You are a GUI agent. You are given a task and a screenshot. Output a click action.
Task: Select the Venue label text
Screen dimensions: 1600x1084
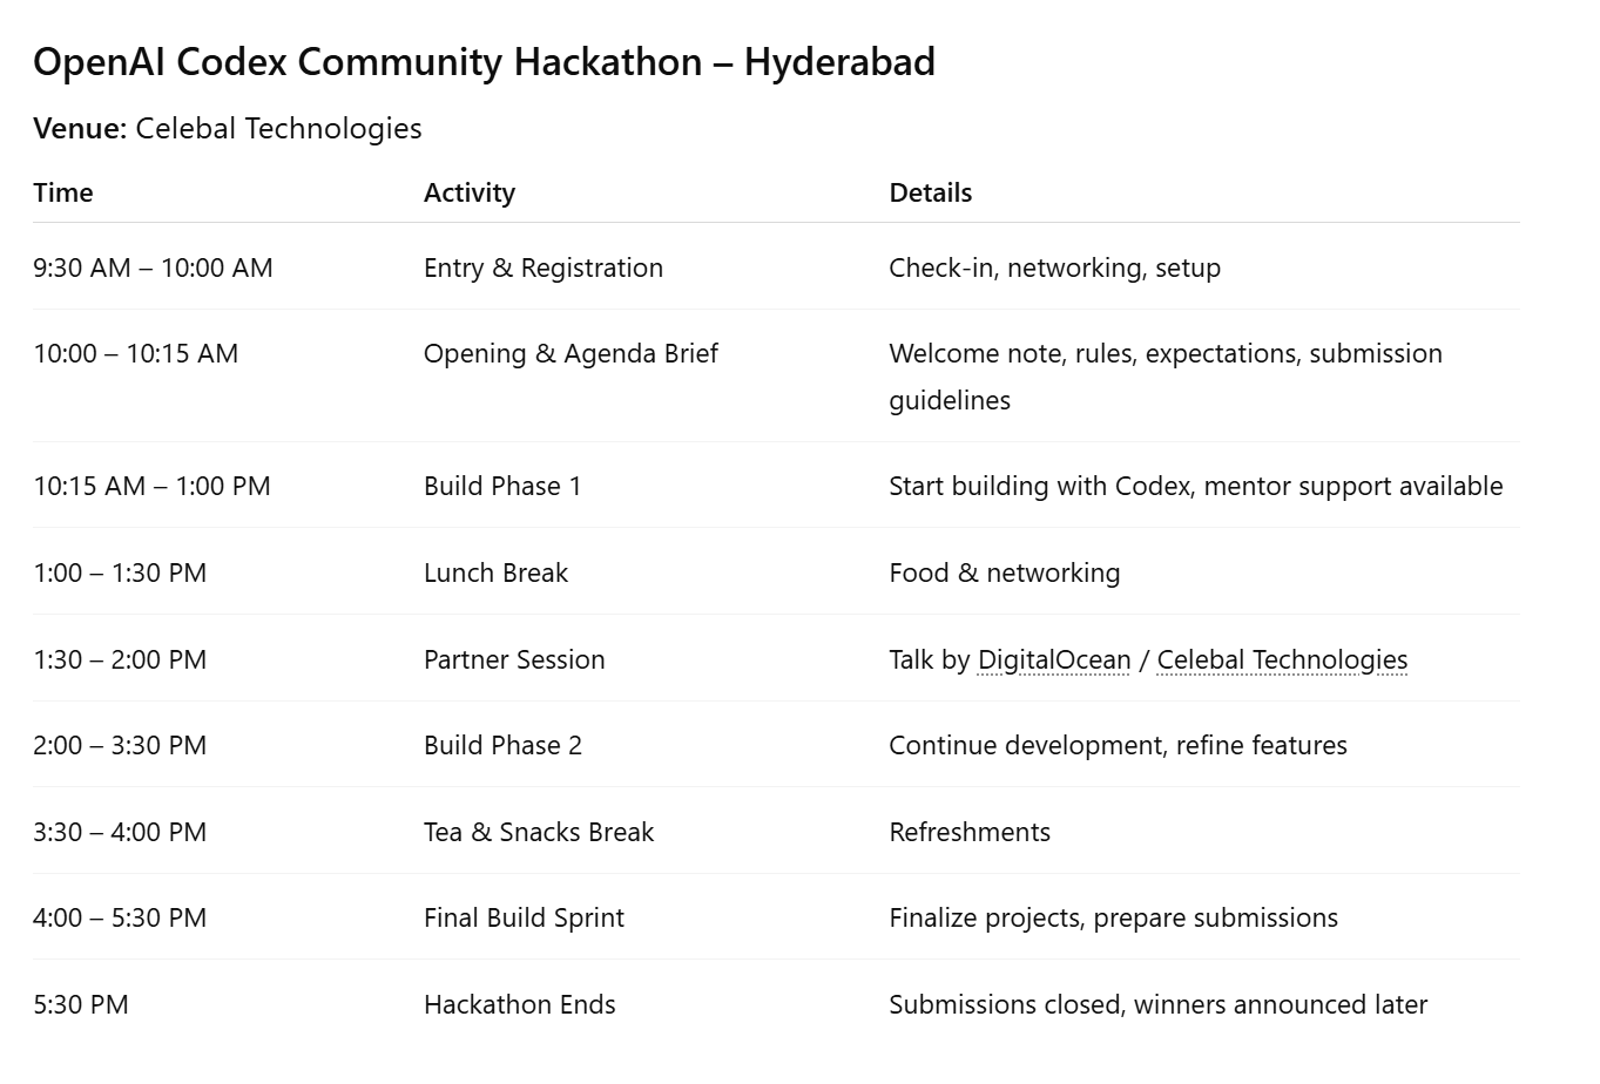(x=79, y=129)
